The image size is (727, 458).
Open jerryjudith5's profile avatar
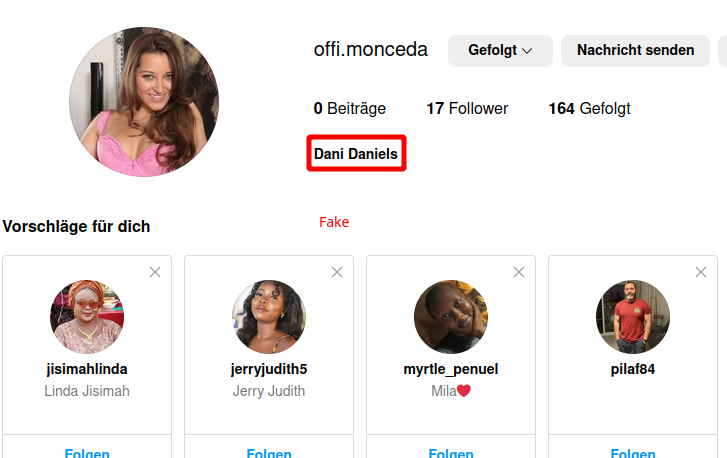click(269, 317)
